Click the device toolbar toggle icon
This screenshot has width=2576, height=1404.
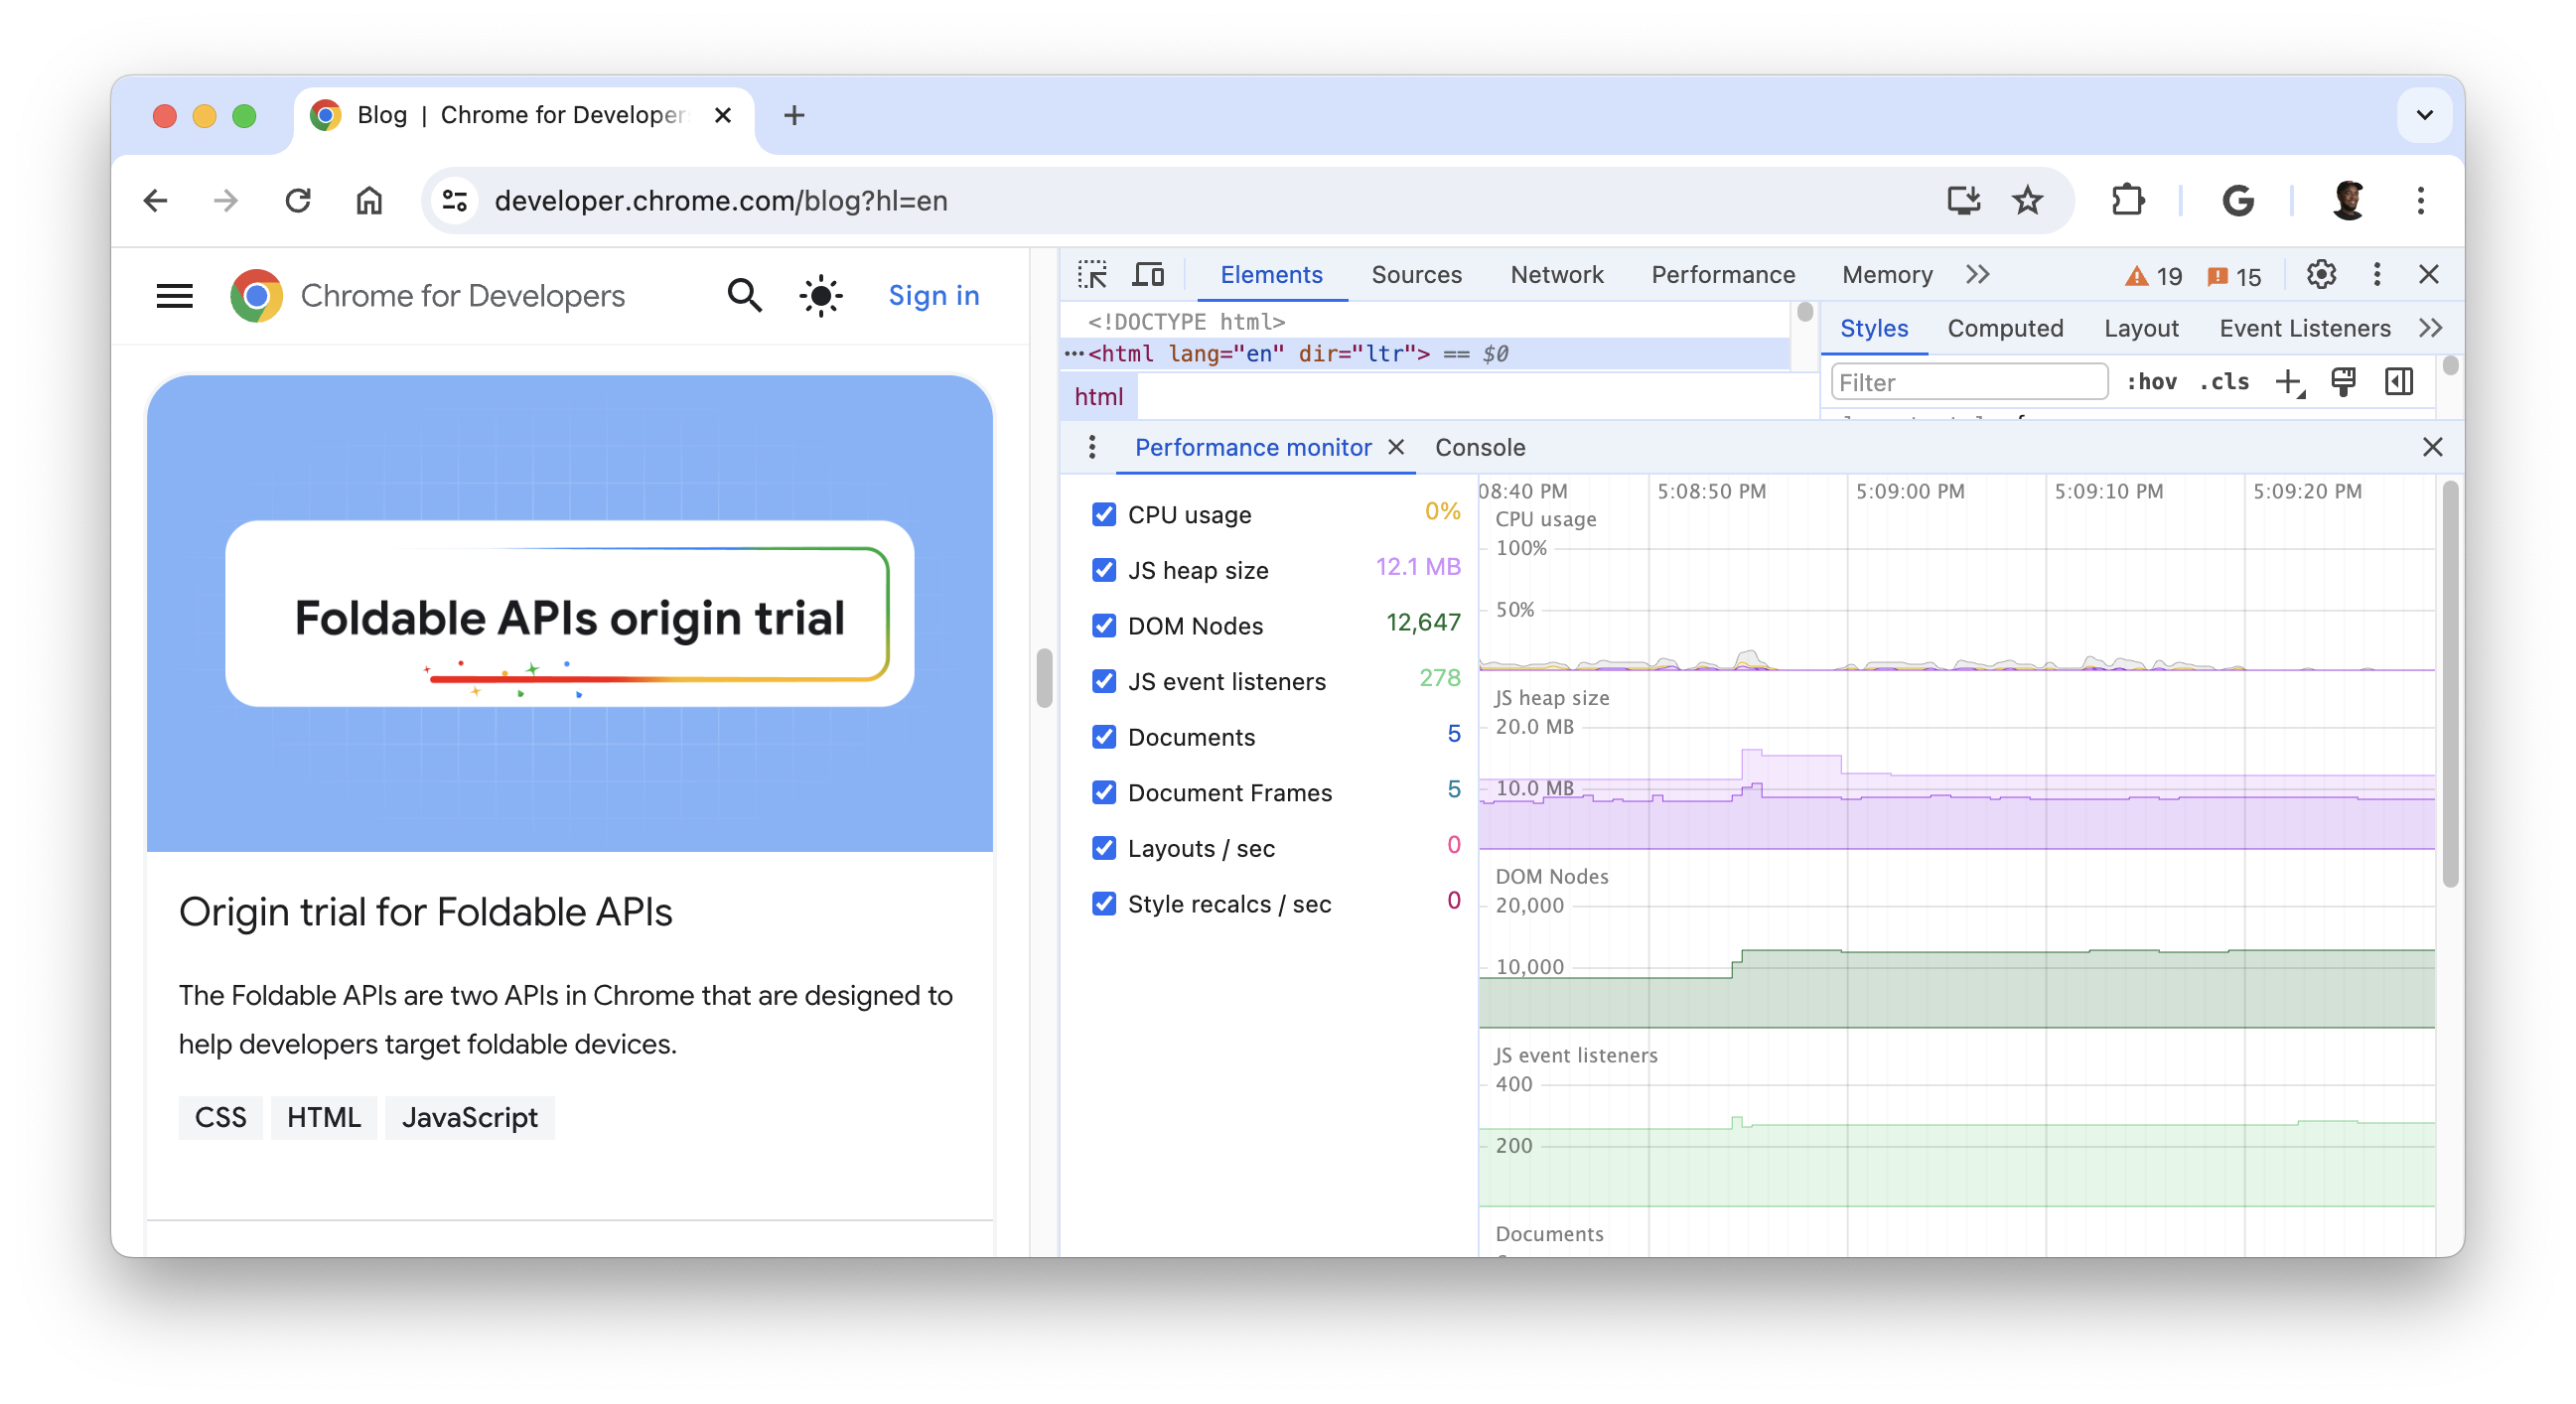click(1146, 273)
